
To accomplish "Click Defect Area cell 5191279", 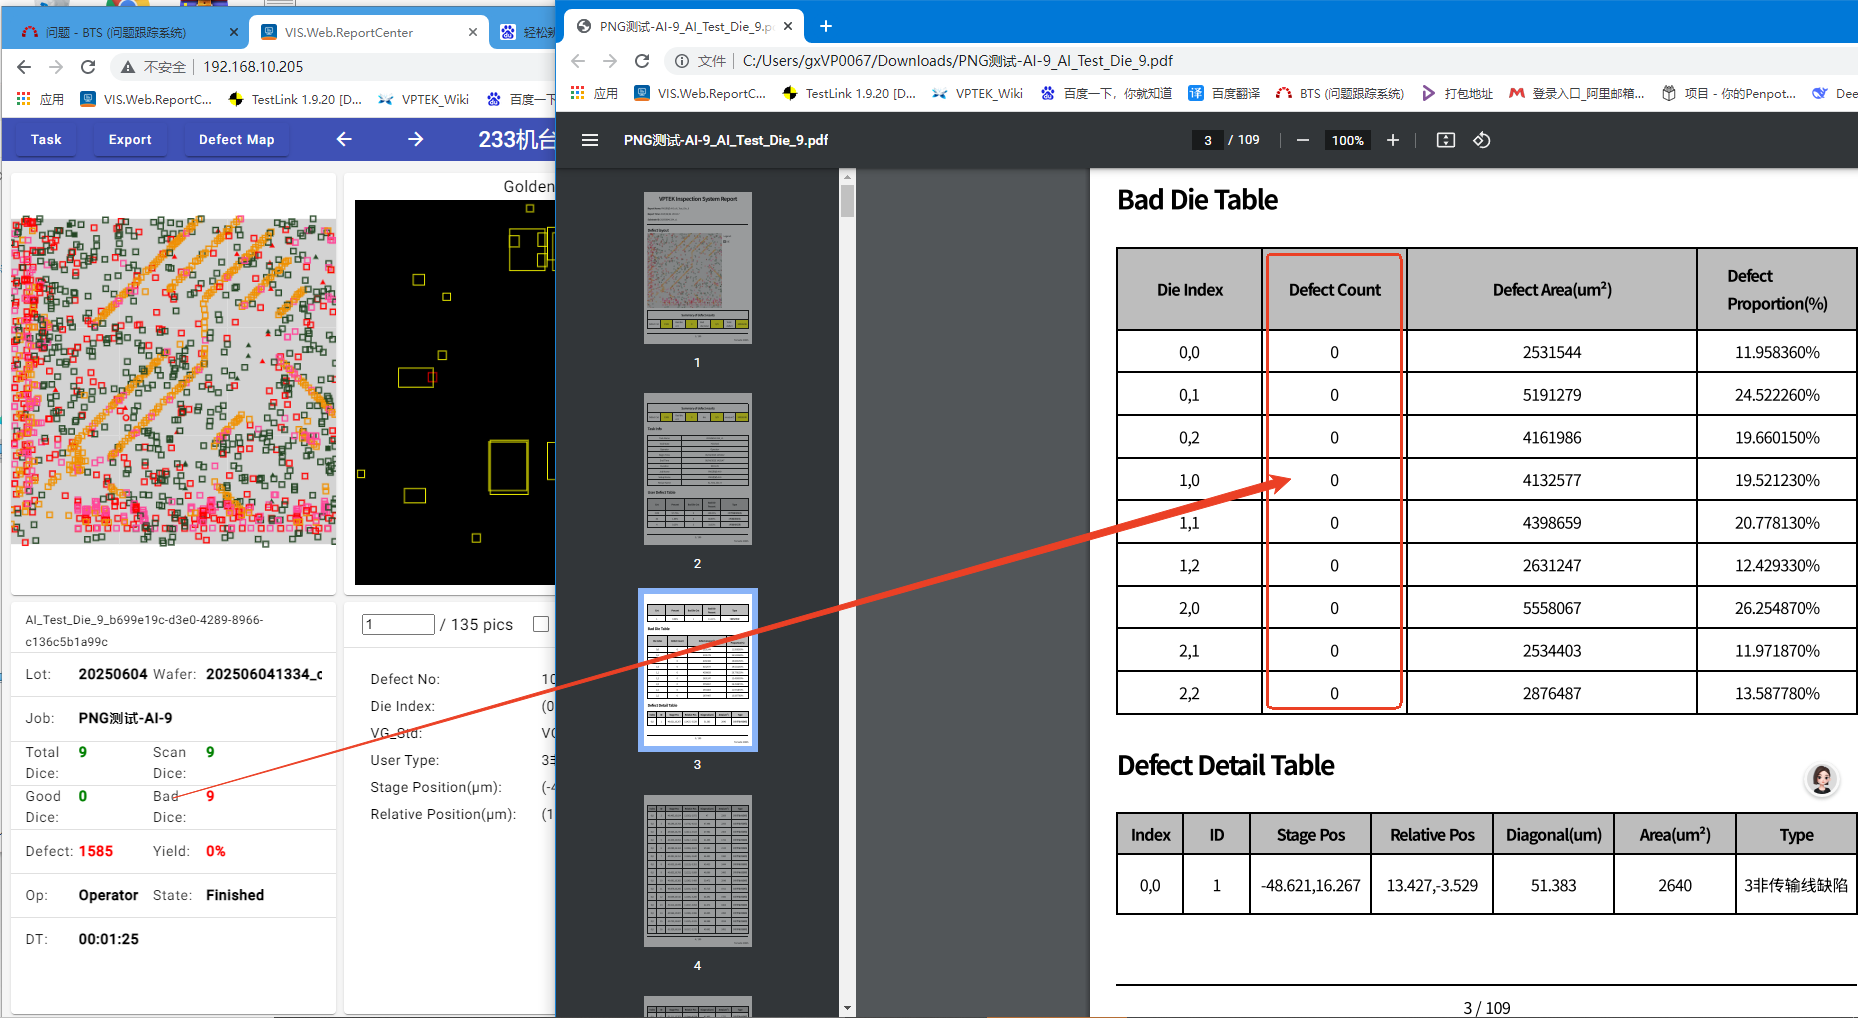I will point(1551,395).
